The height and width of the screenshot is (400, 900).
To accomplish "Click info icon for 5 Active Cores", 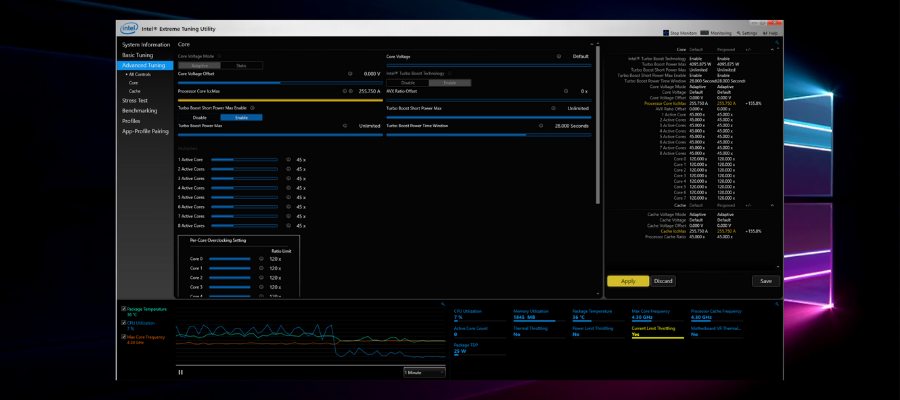I will click(x=288, y=197).
